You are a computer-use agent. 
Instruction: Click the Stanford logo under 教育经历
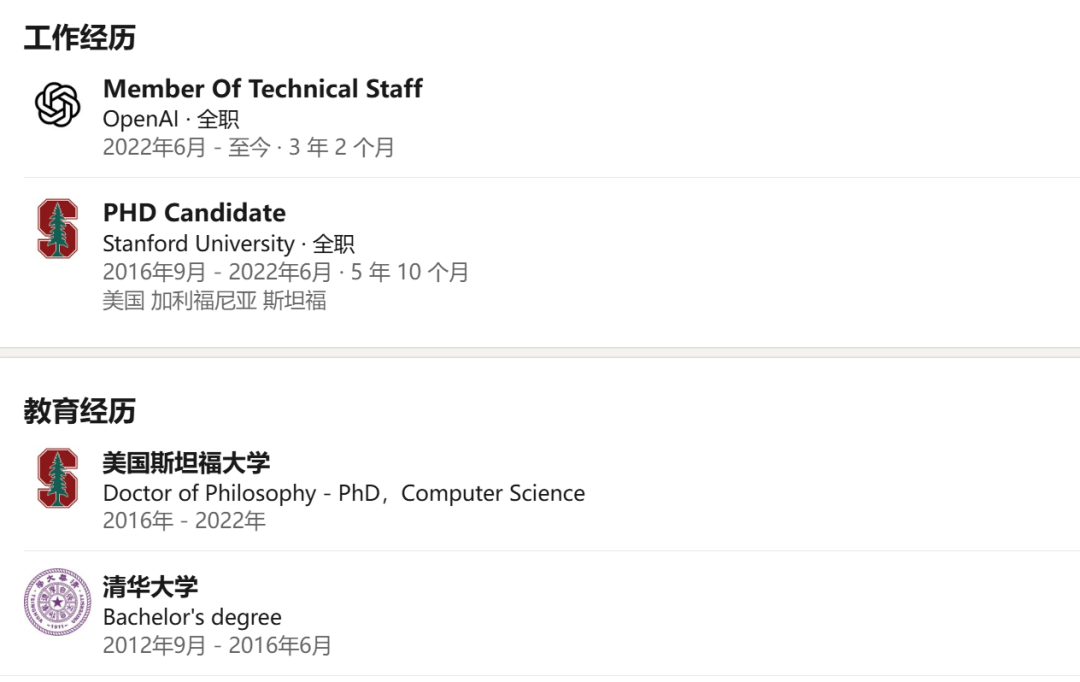58,478
